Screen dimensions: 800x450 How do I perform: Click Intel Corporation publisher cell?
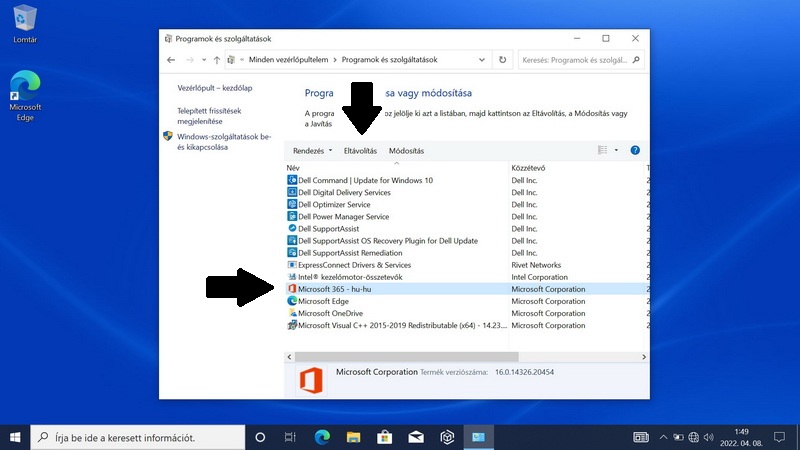[x=539, y=277]
